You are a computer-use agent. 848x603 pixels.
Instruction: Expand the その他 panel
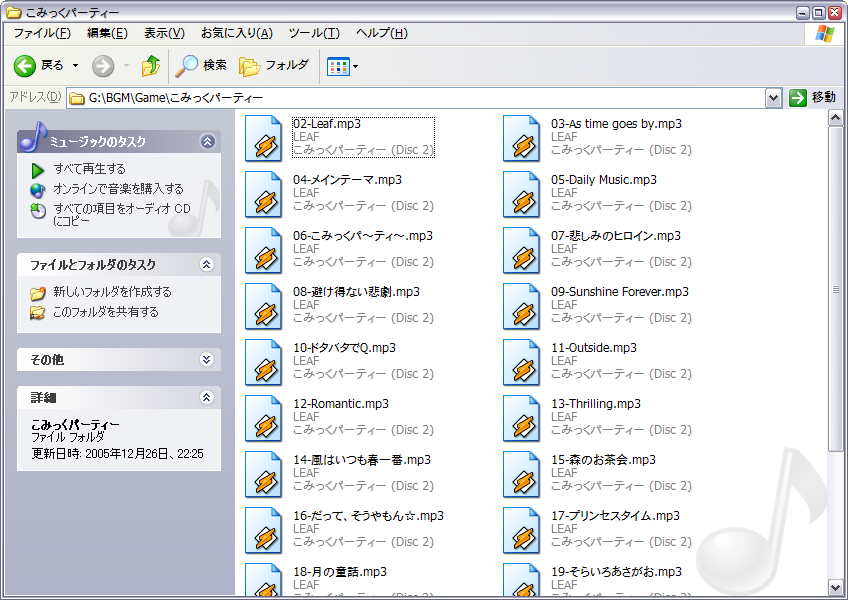(207, 360)
